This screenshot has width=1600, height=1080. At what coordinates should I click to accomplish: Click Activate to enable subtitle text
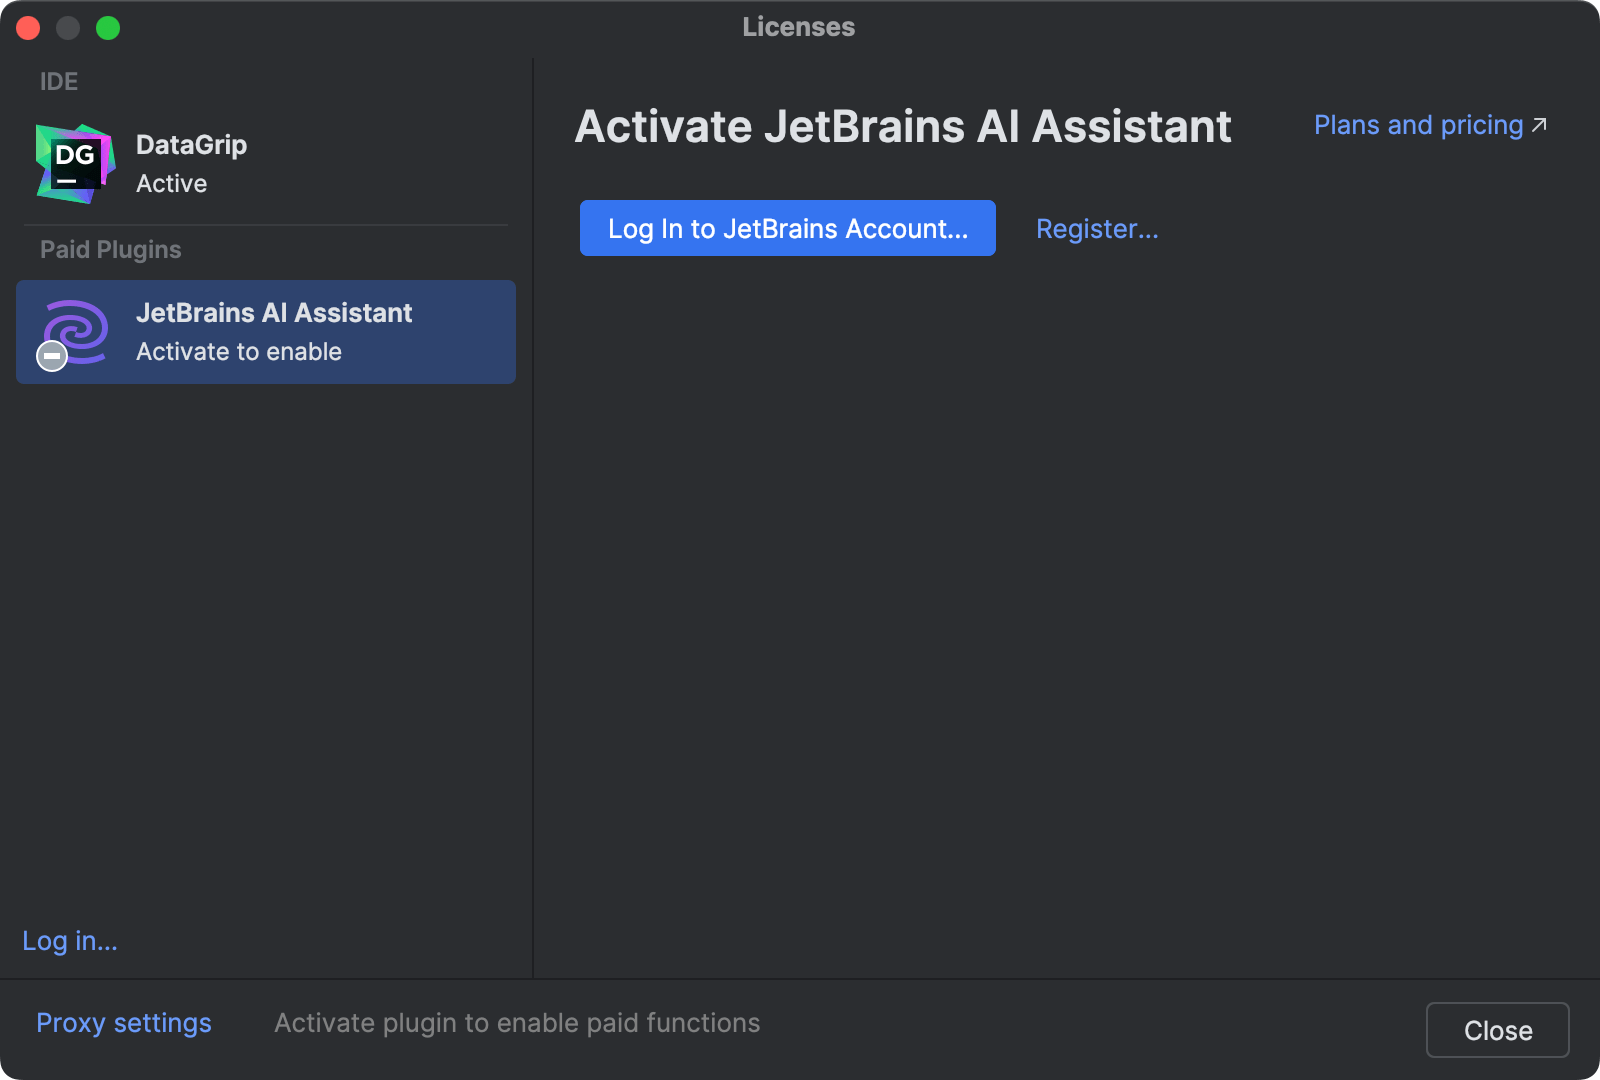point(239,351)
